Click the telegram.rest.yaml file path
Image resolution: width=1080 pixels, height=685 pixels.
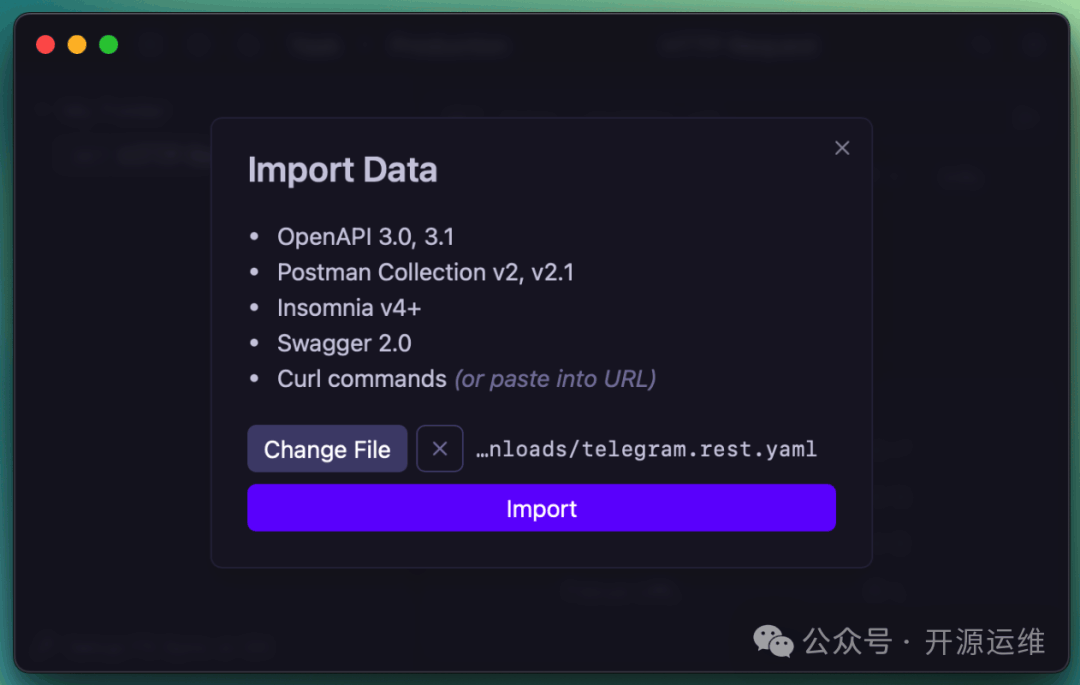coord(646,449)
